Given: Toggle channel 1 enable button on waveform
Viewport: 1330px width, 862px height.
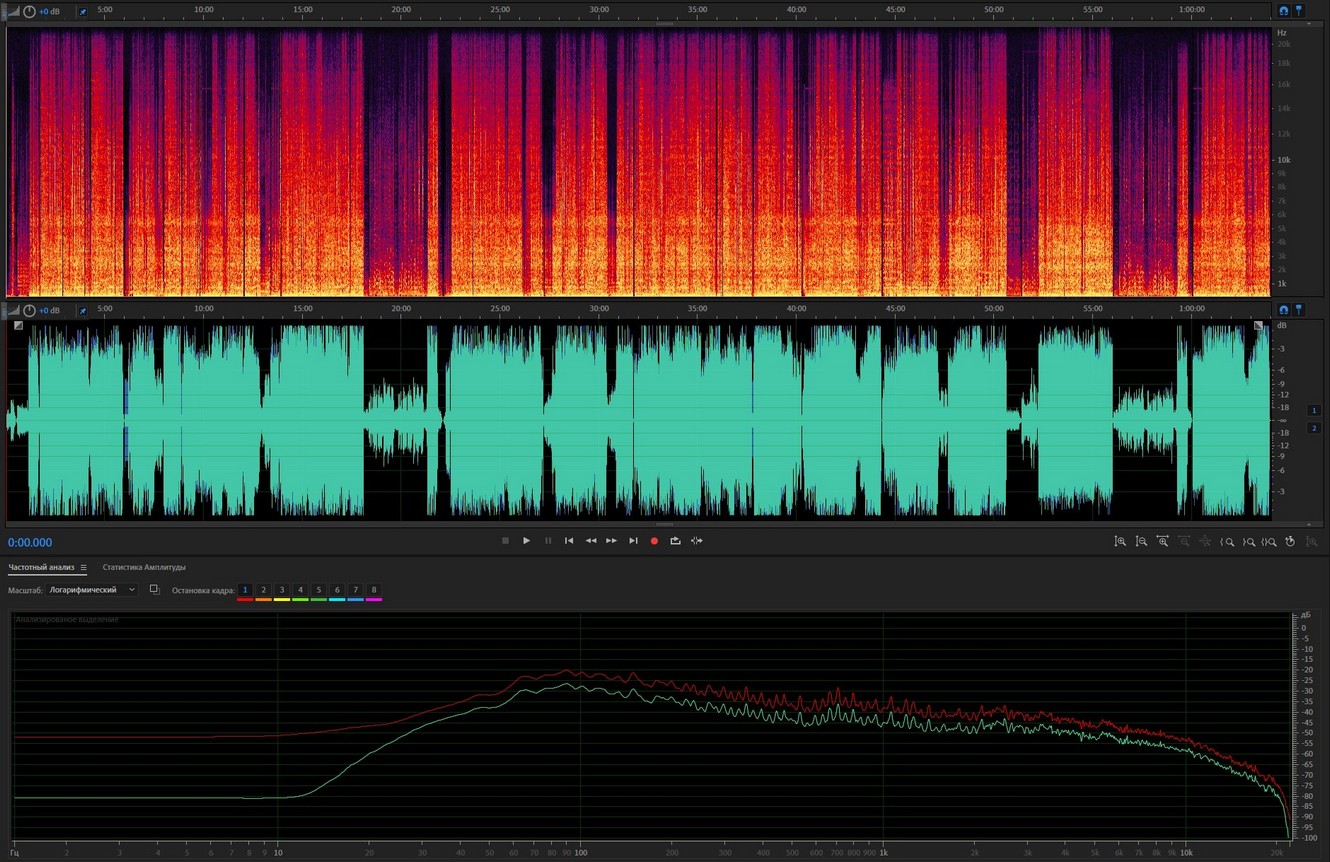Looking at the screenshot, I should [x=1314, y=410].
